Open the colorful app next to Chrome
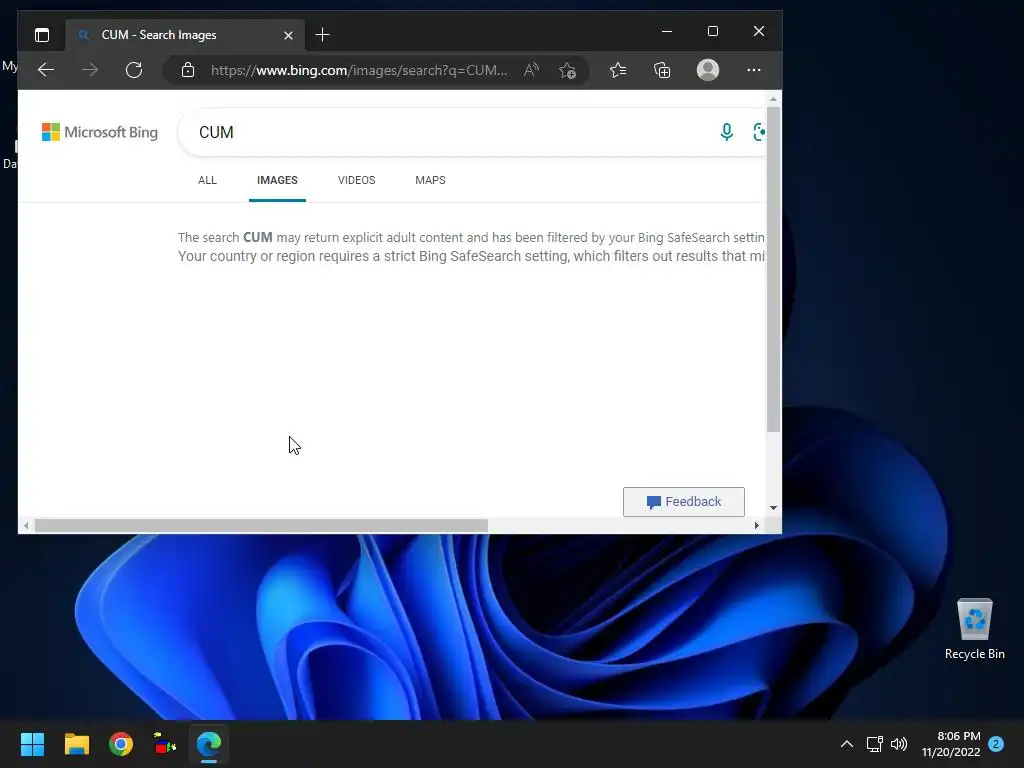Image resolution: width=1024 pixels, height=768 pixels. [x=165, y=744]
